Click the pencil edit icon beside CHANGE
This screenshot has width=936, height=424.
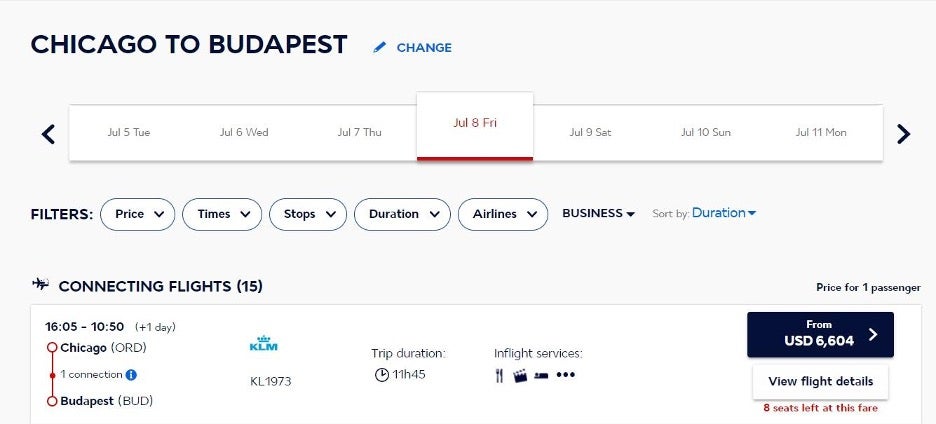380,47
